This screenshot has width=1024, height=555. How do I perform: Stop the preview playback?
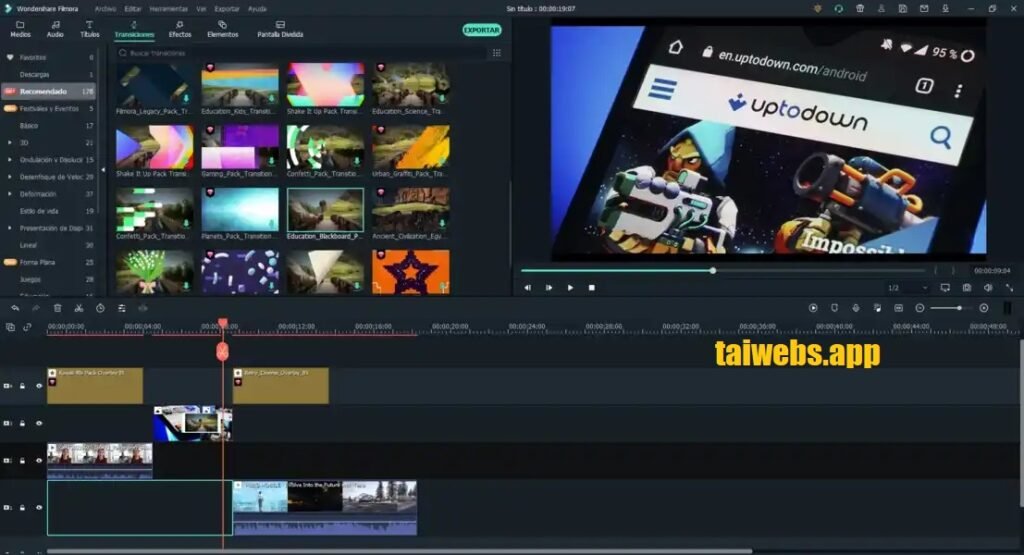(592, 287)
